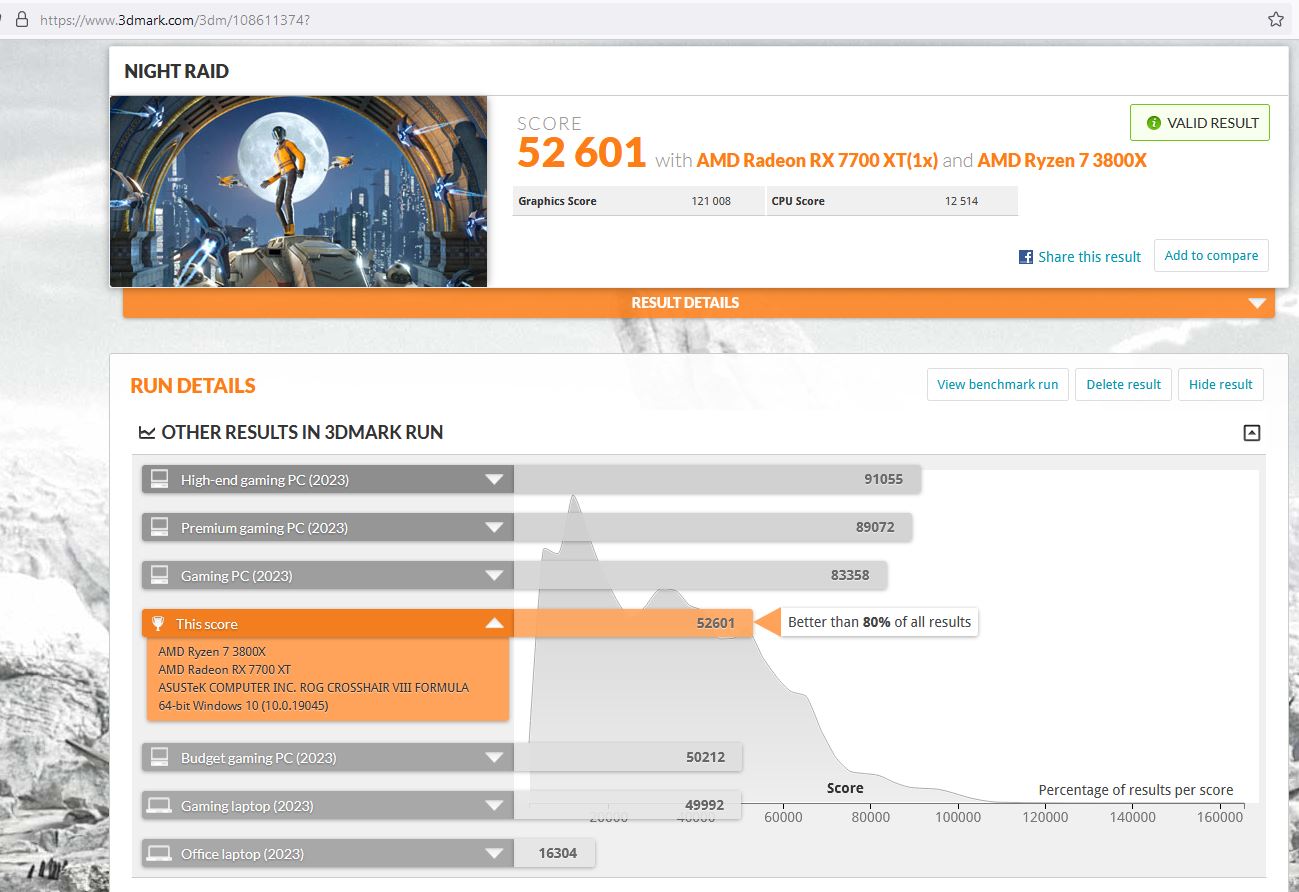Click the 52601 orange score bar
The image size is (1299, 892).
[x=633, y=623]
